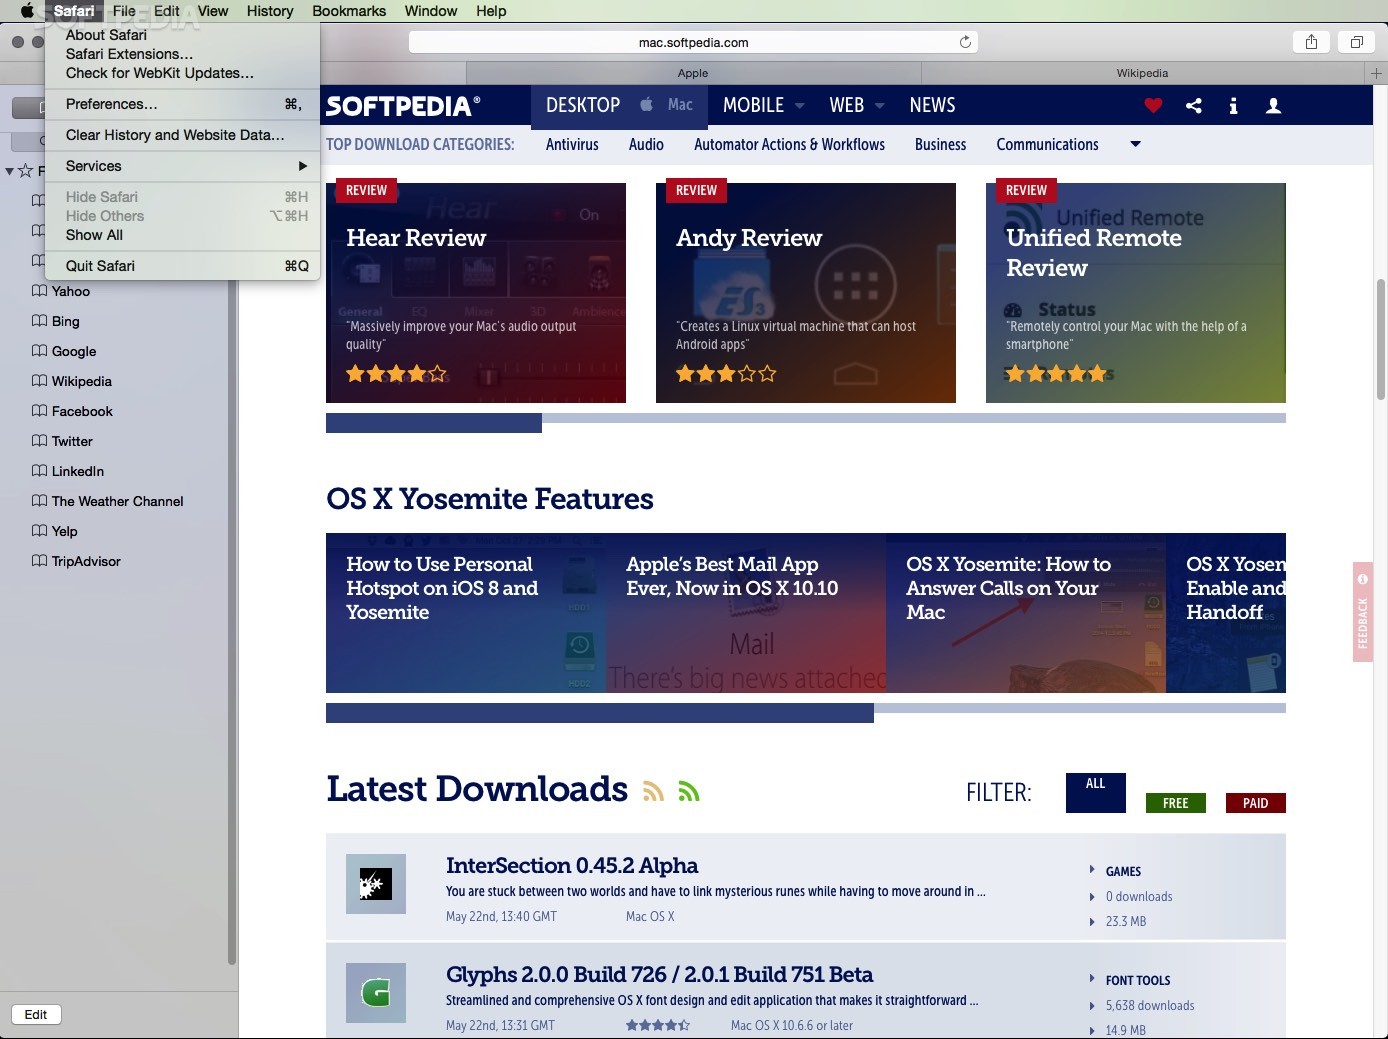Open Preferences… from Safari menu

[182, 104]
